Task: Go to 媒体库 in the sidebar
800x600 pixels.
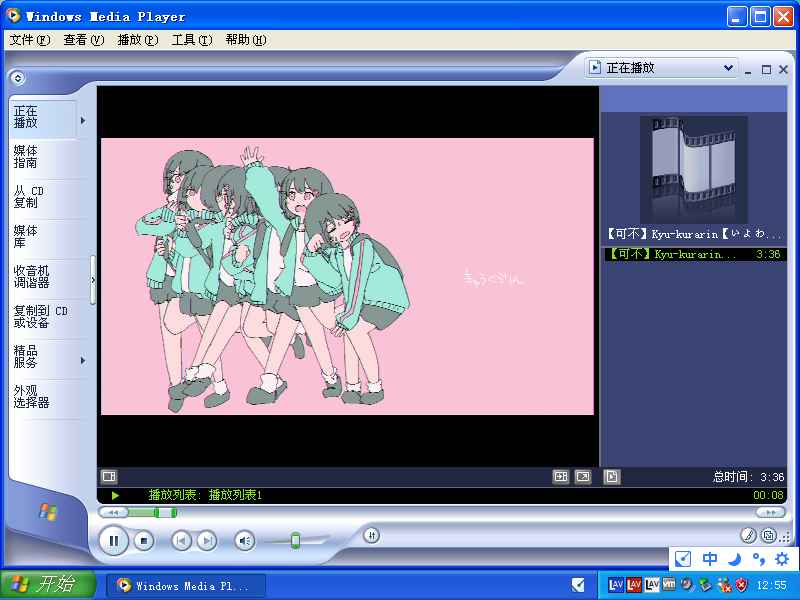Action: (26, 236)
